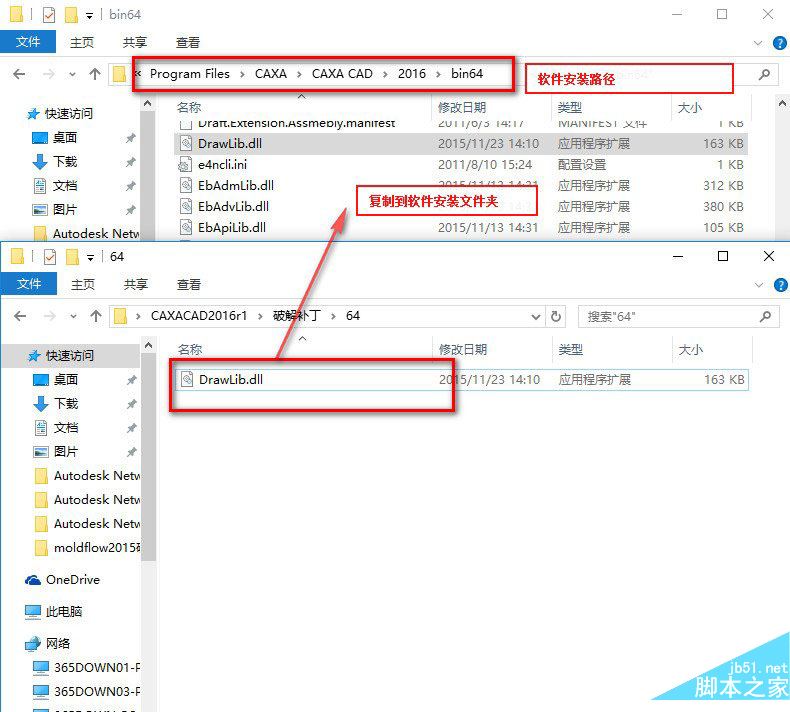The width and height of the screenshot is (790, 712).
Task: Expand the ribbon in the bin64 window
Action: coord(757,43)
